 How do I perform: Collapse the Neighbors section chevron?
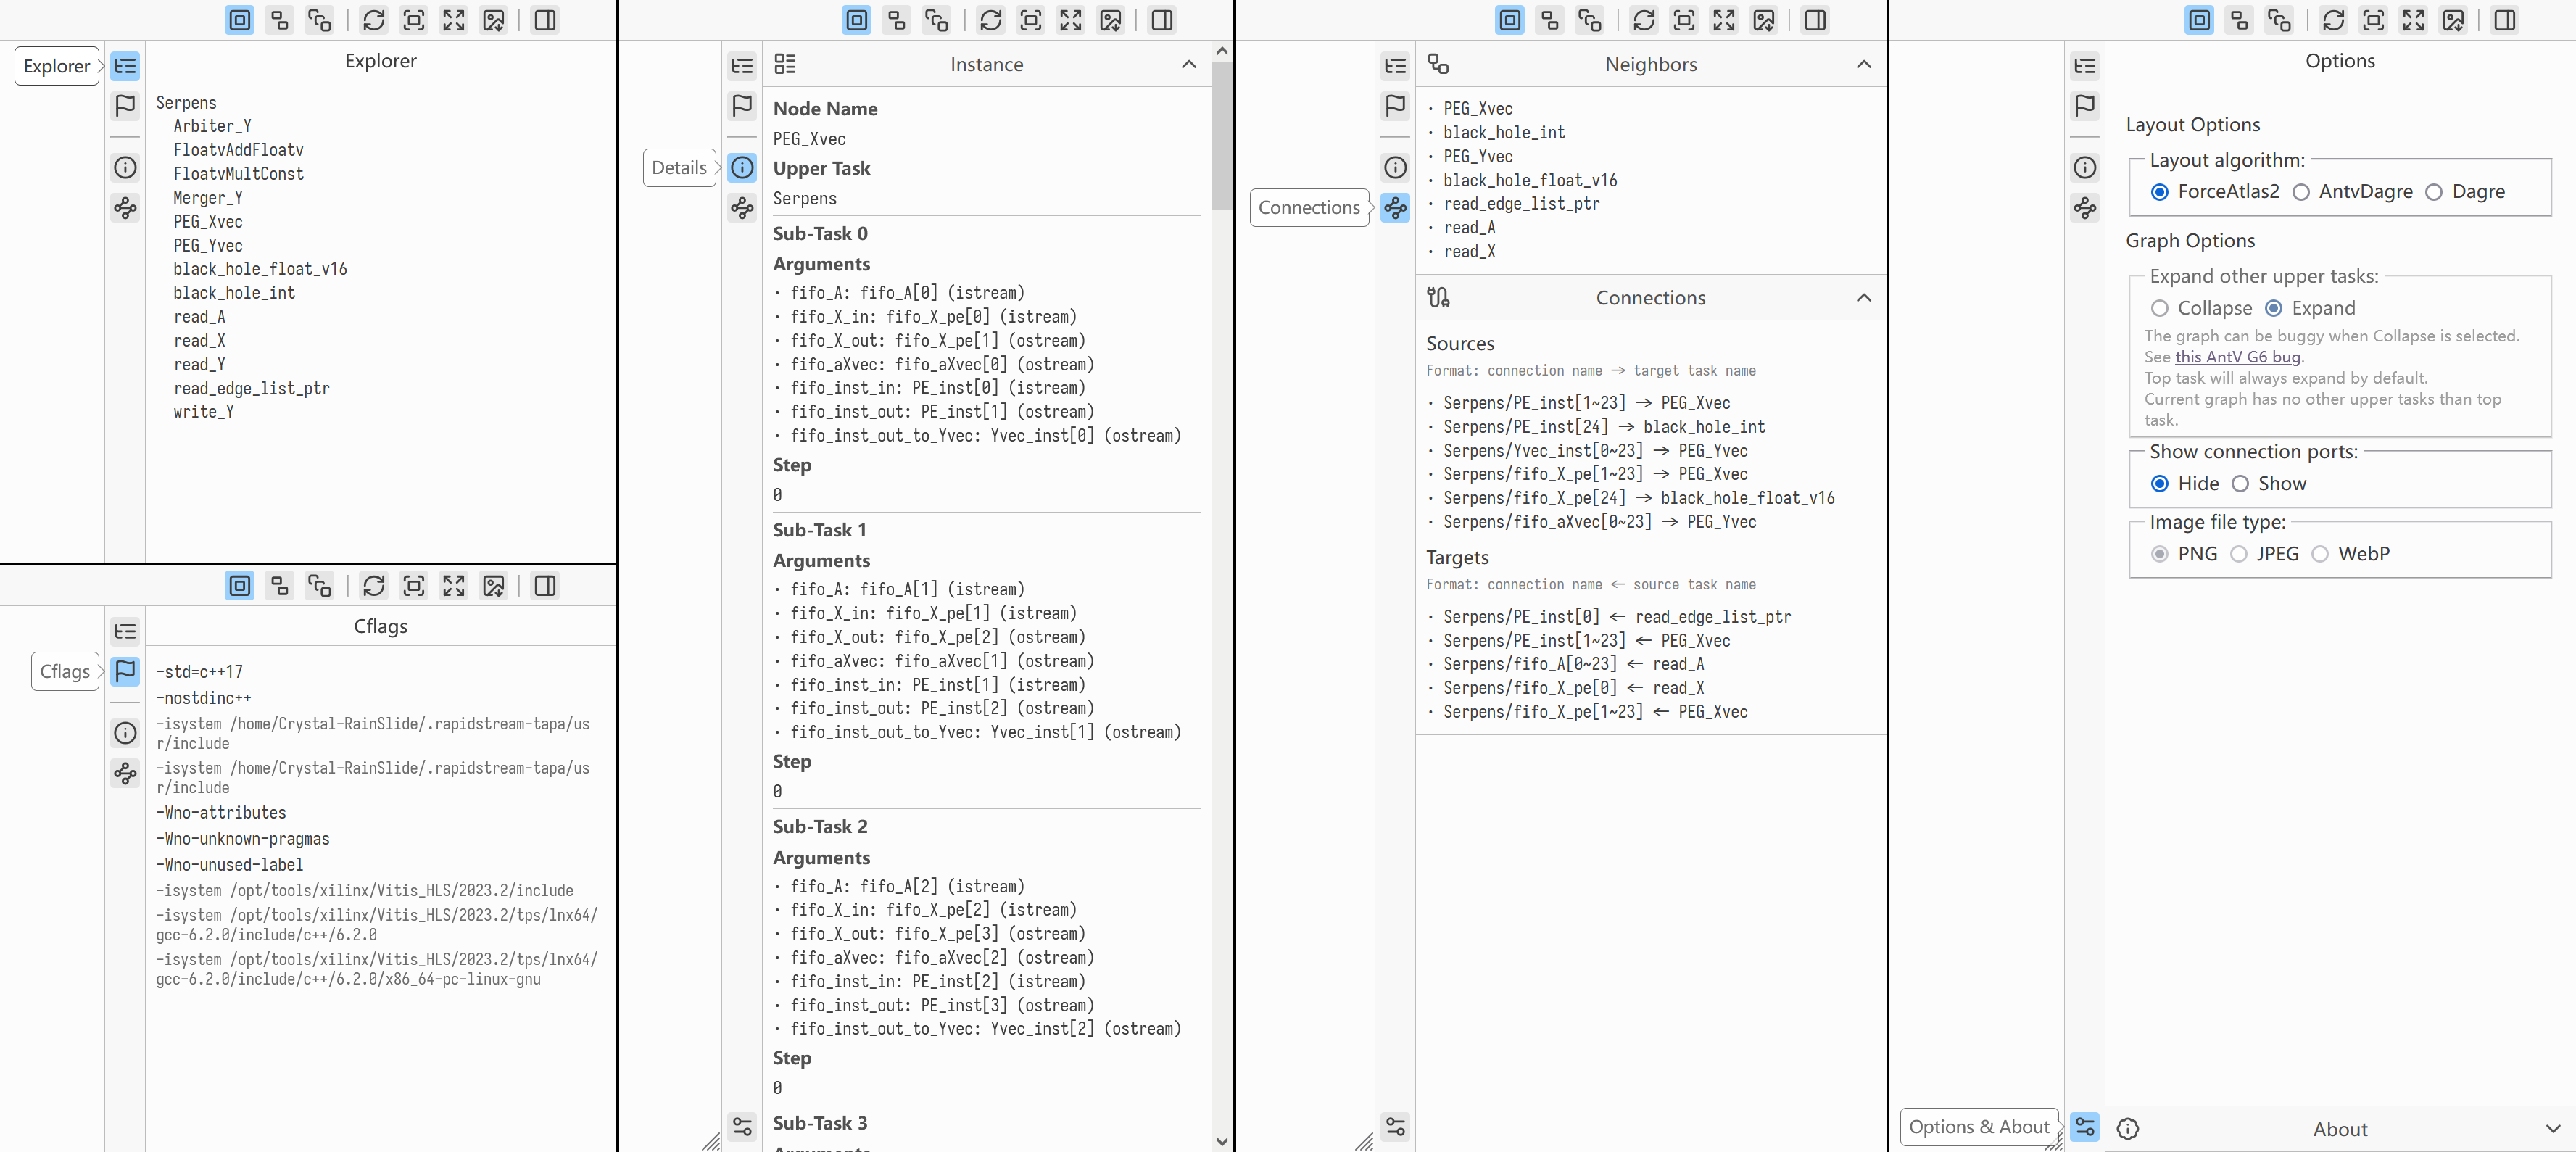coord(1863,65)
